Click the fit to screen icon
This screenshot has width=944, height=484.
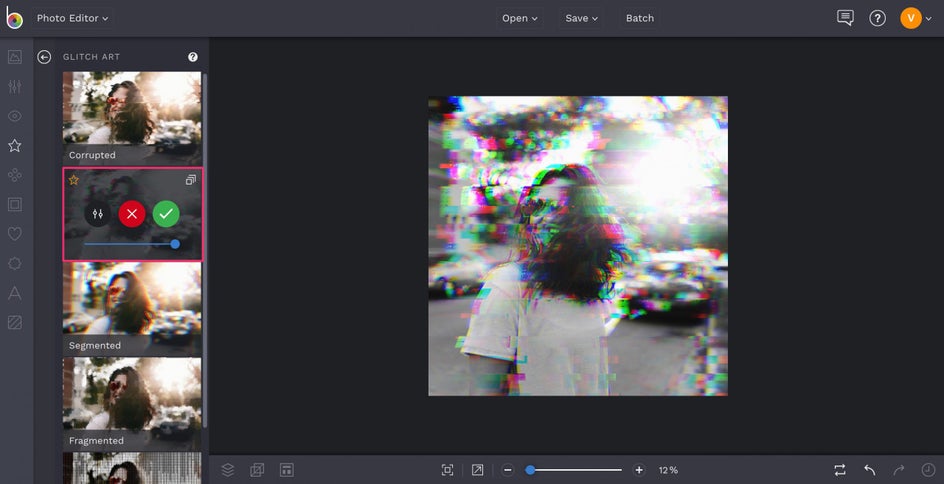[x=447, y=470]
